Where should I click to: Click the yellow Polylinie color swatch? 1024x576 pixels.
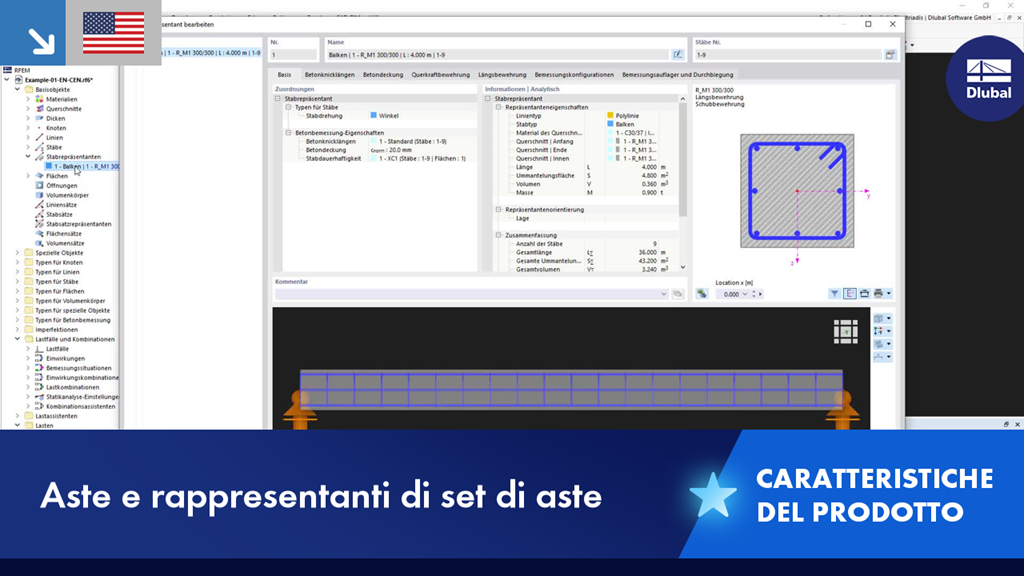[611, 116]
